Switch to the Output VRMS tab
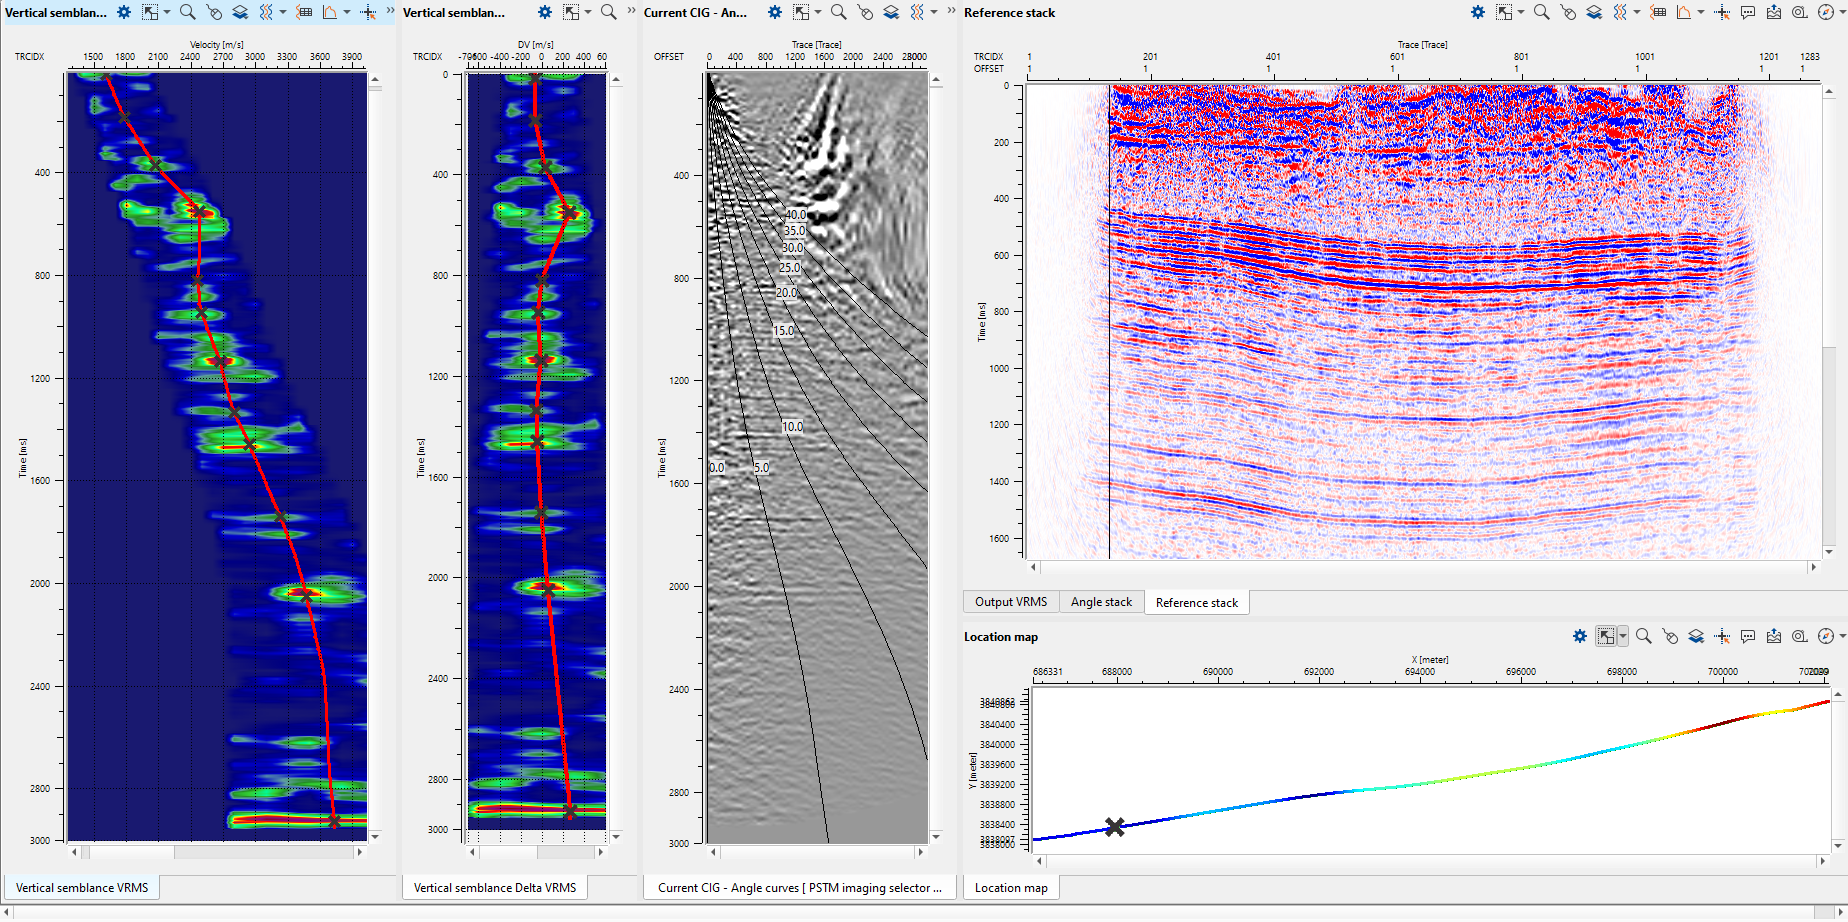Screen dimensions: 1848x922 pyautogui.click(x=1010, y=602)
